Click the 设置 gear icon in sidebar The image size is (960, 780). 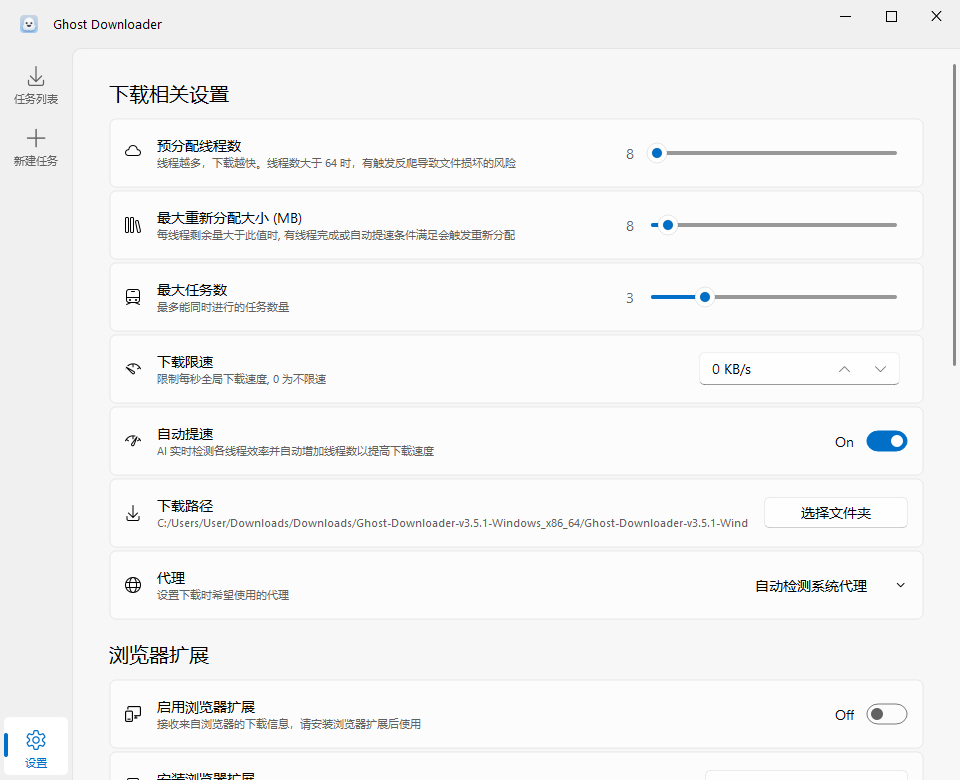pyautogui.click(x=36, y=740)
